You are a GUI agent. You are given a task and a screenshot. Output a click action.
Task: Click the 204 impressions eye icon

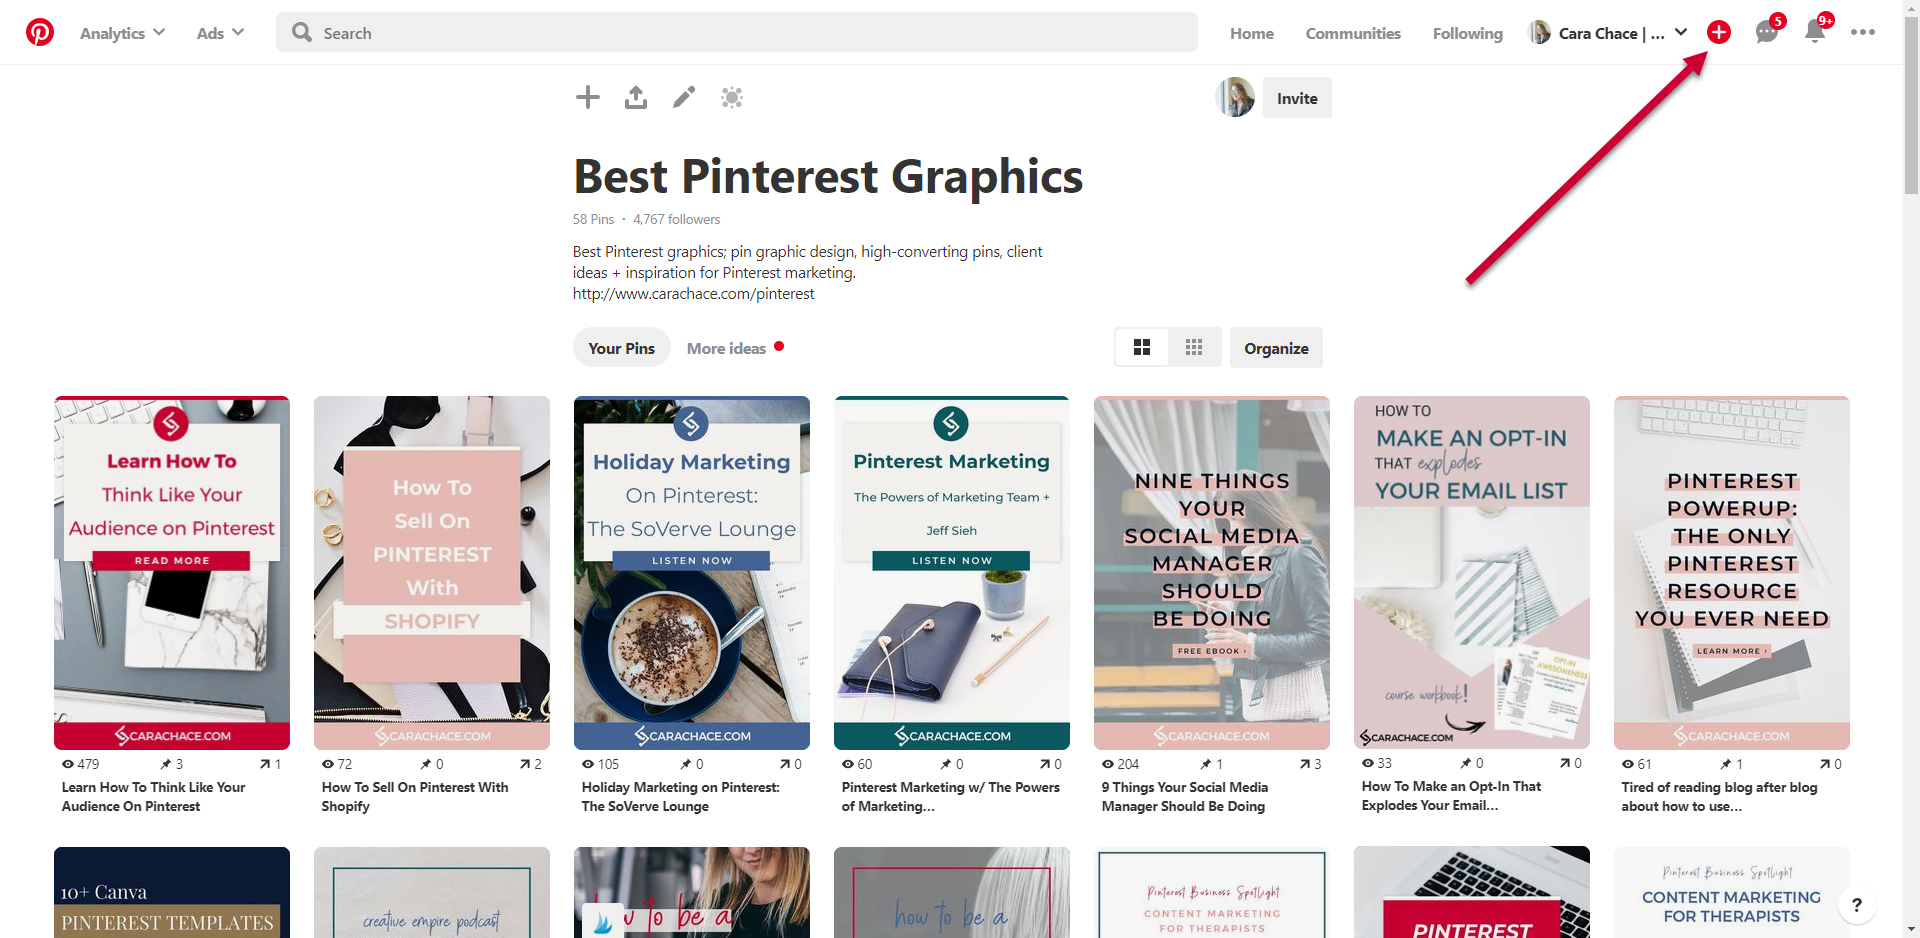pyautogui.click(x=1108, y=764)
